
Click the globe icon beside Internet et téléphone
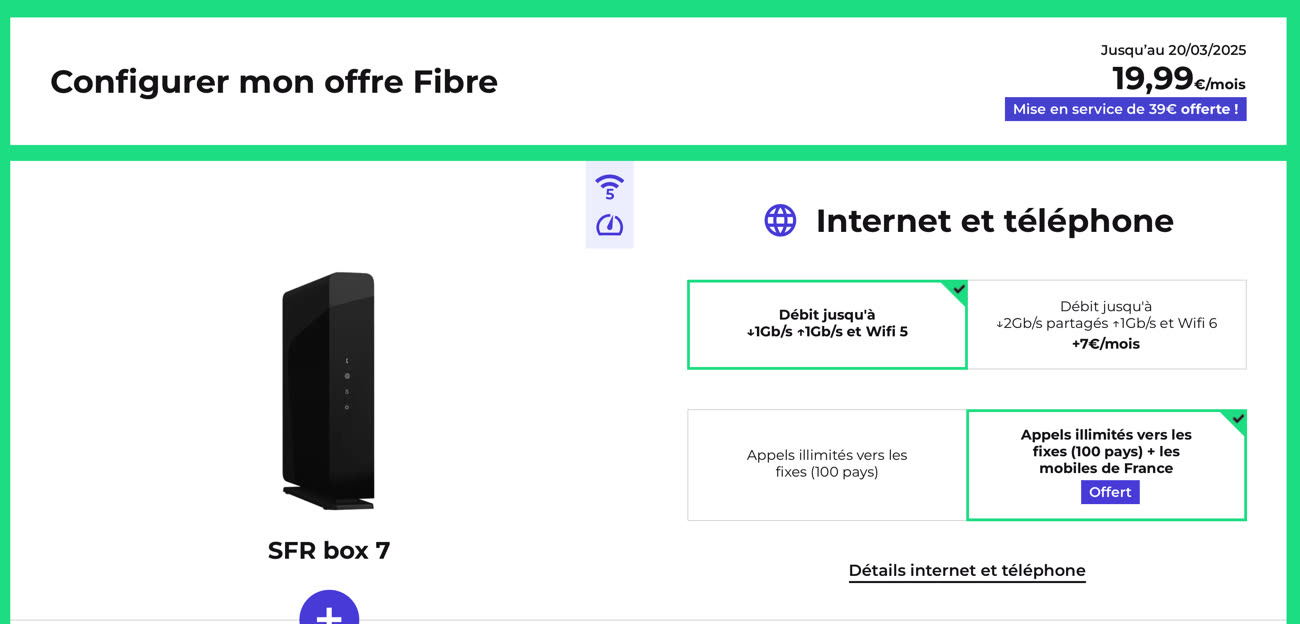781,218
